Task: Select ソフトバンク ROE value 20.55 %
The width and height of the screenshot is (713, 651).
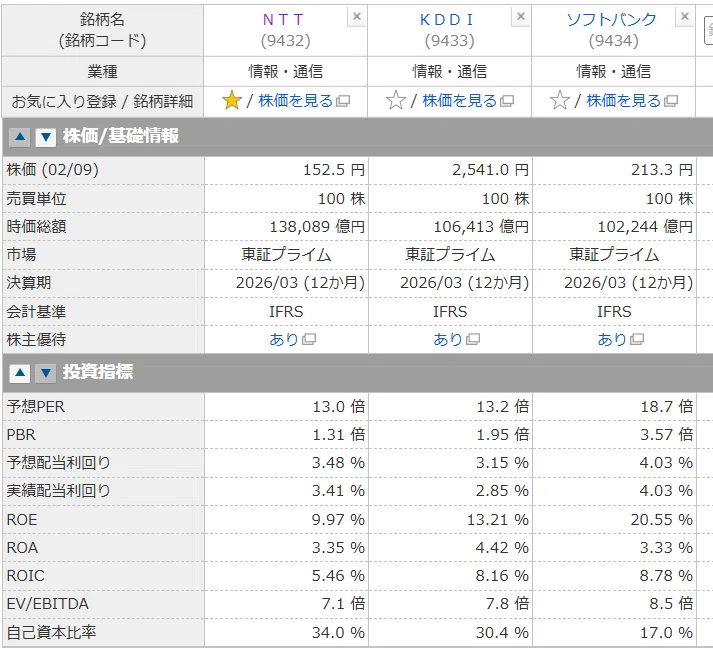Action: click(662, 519)
